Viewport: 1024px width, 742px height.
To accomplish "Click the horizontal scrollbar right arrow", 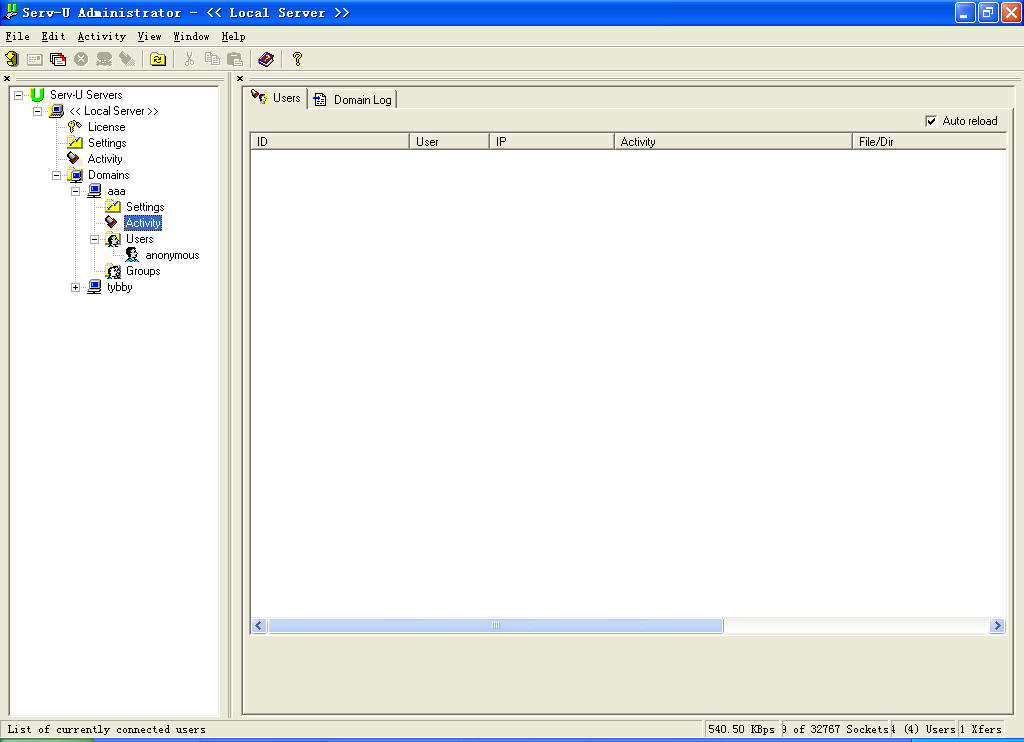I will (997, 625).
